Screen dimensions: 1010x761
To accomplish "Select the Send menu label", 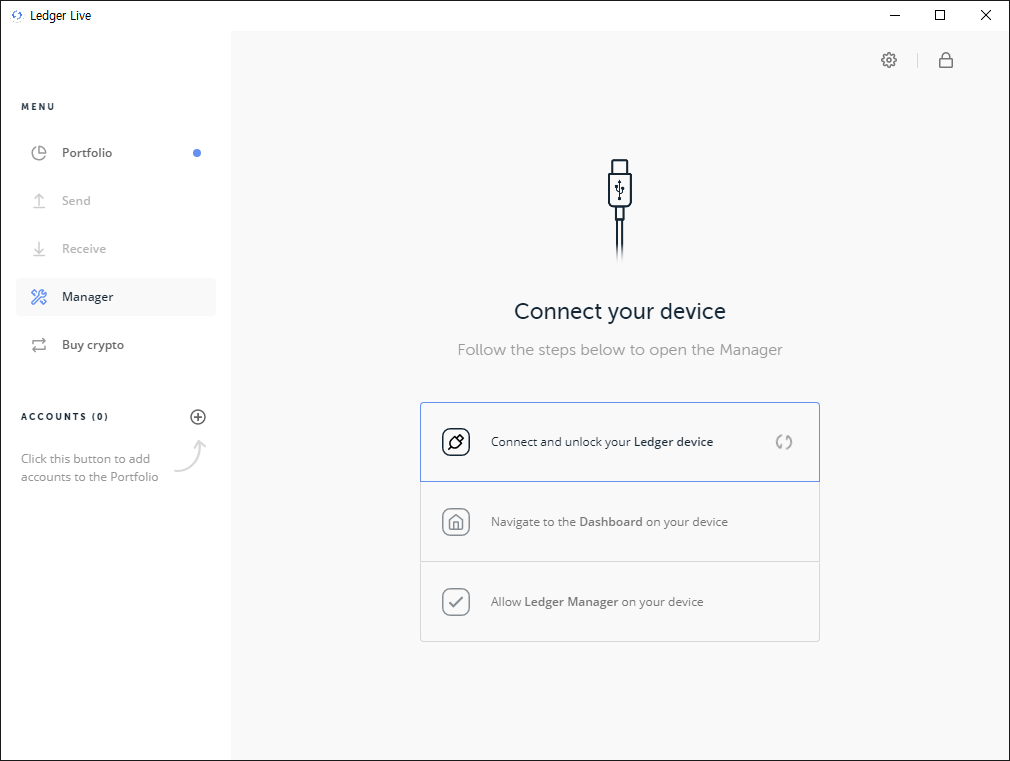I will 76,201.
